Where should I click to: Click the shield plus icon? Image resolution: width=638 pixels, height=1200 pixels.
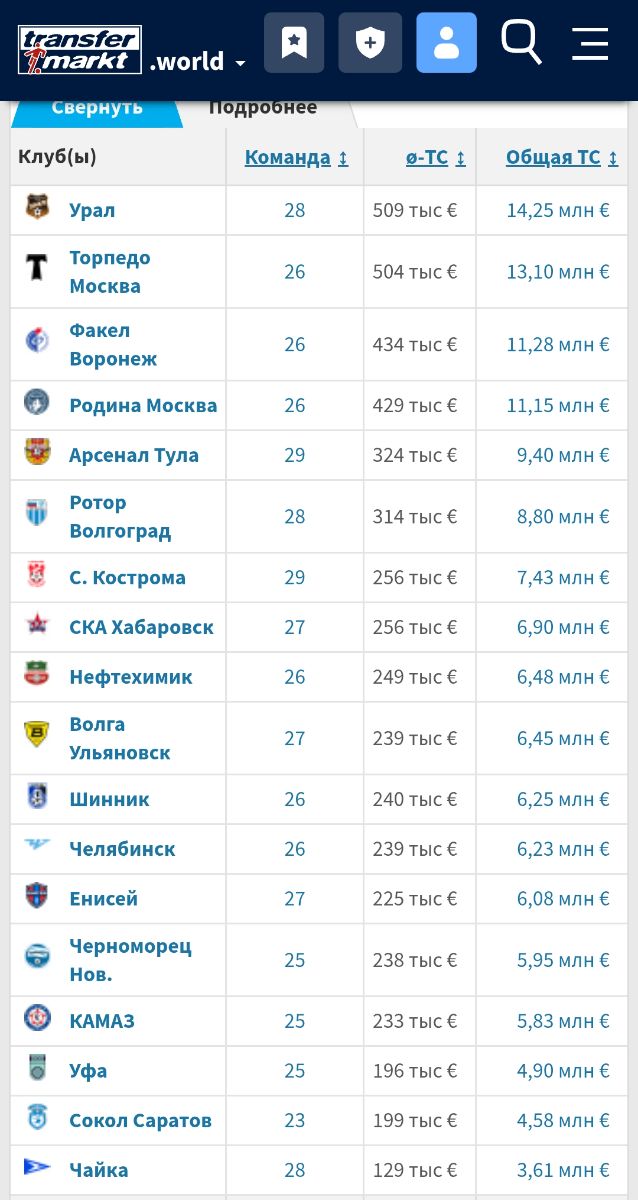tap(370, 43)
